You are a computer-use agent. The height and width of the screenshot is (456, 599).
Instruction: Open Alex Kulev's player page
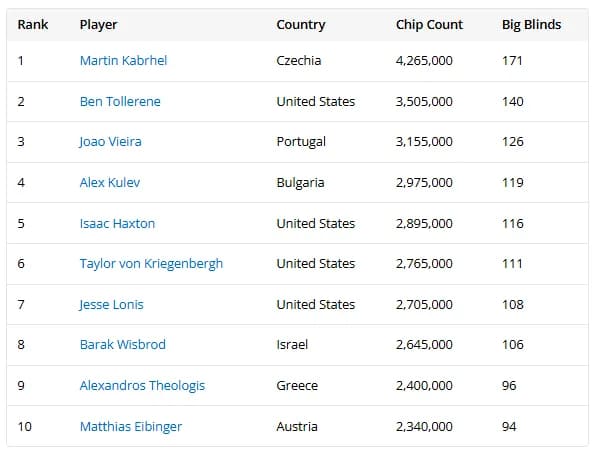tap(110, 183)
